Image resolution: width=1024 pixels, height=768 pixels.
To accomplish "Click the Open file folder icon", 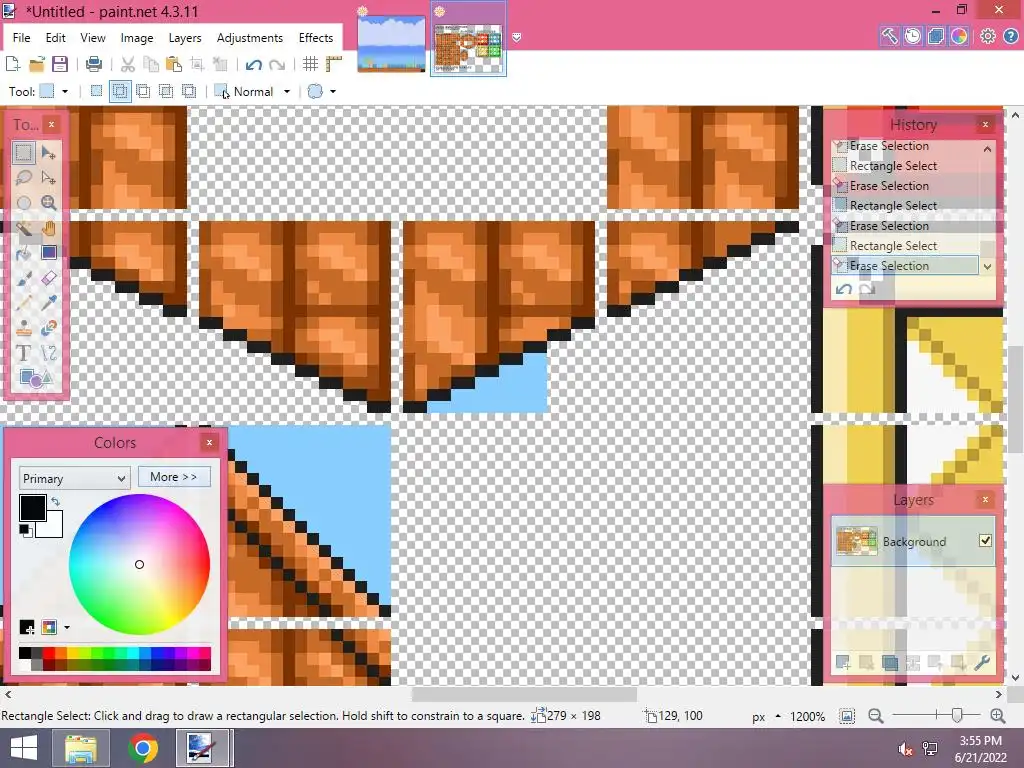I will coord(37,64).
